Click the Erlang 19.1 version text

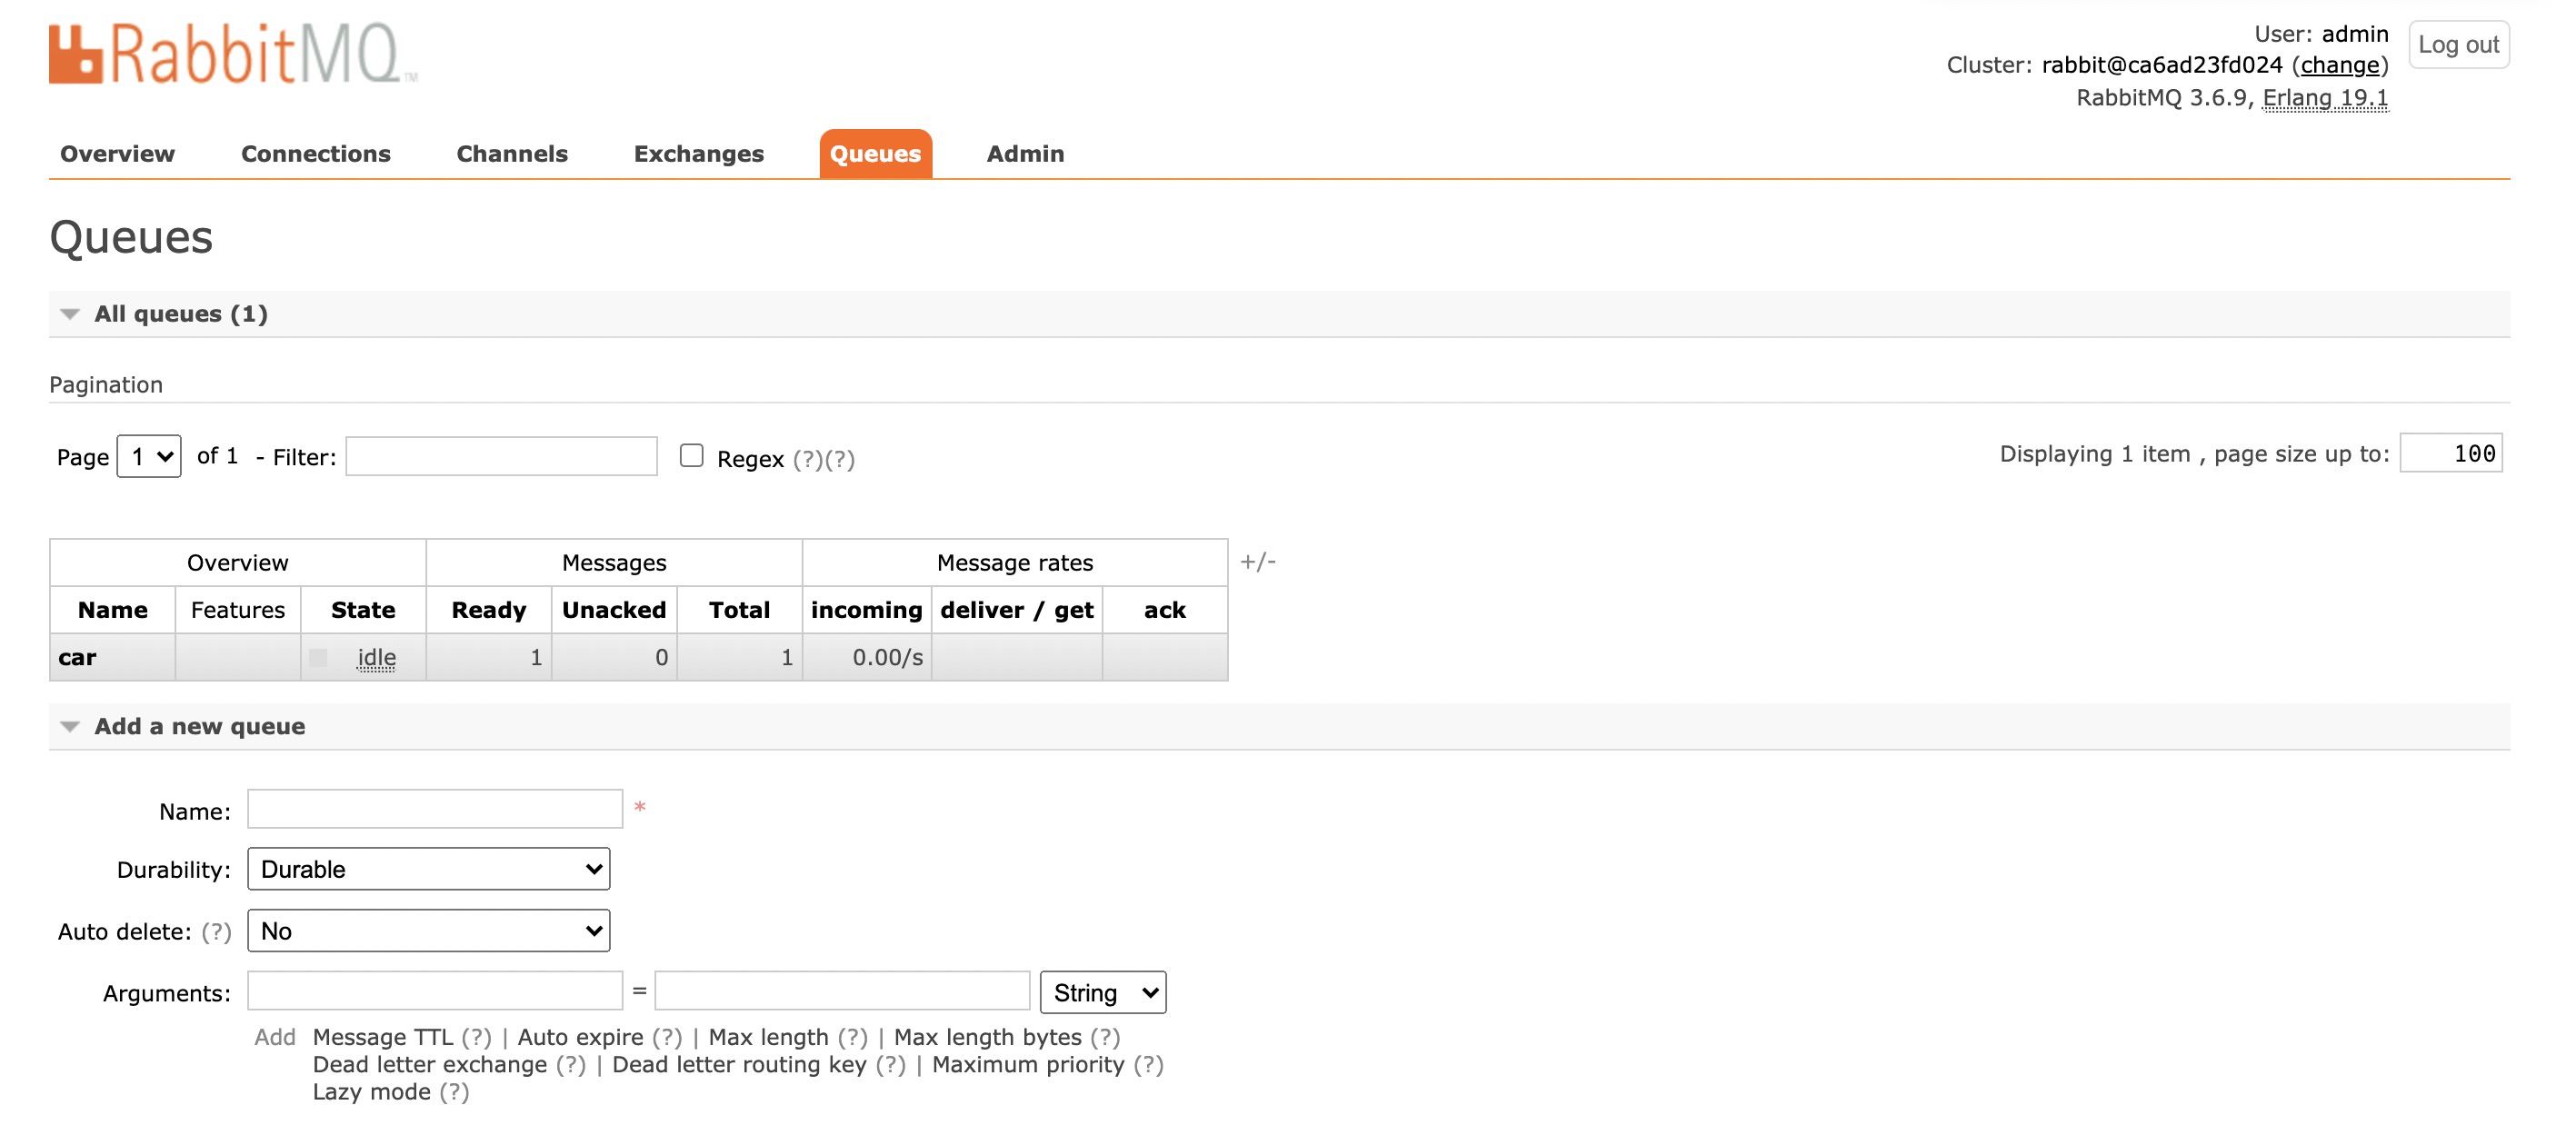click(x=2325, y=98)
